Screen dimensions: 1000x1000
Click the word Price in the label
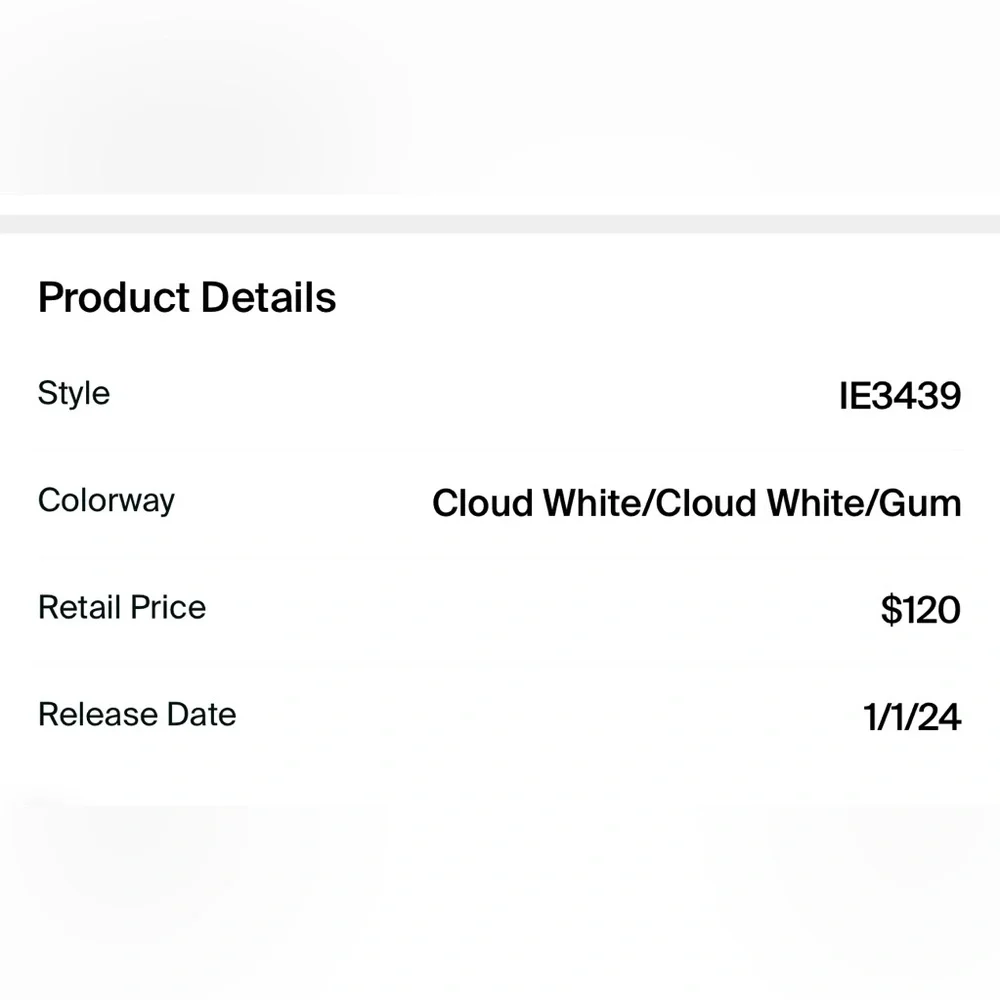166,607
